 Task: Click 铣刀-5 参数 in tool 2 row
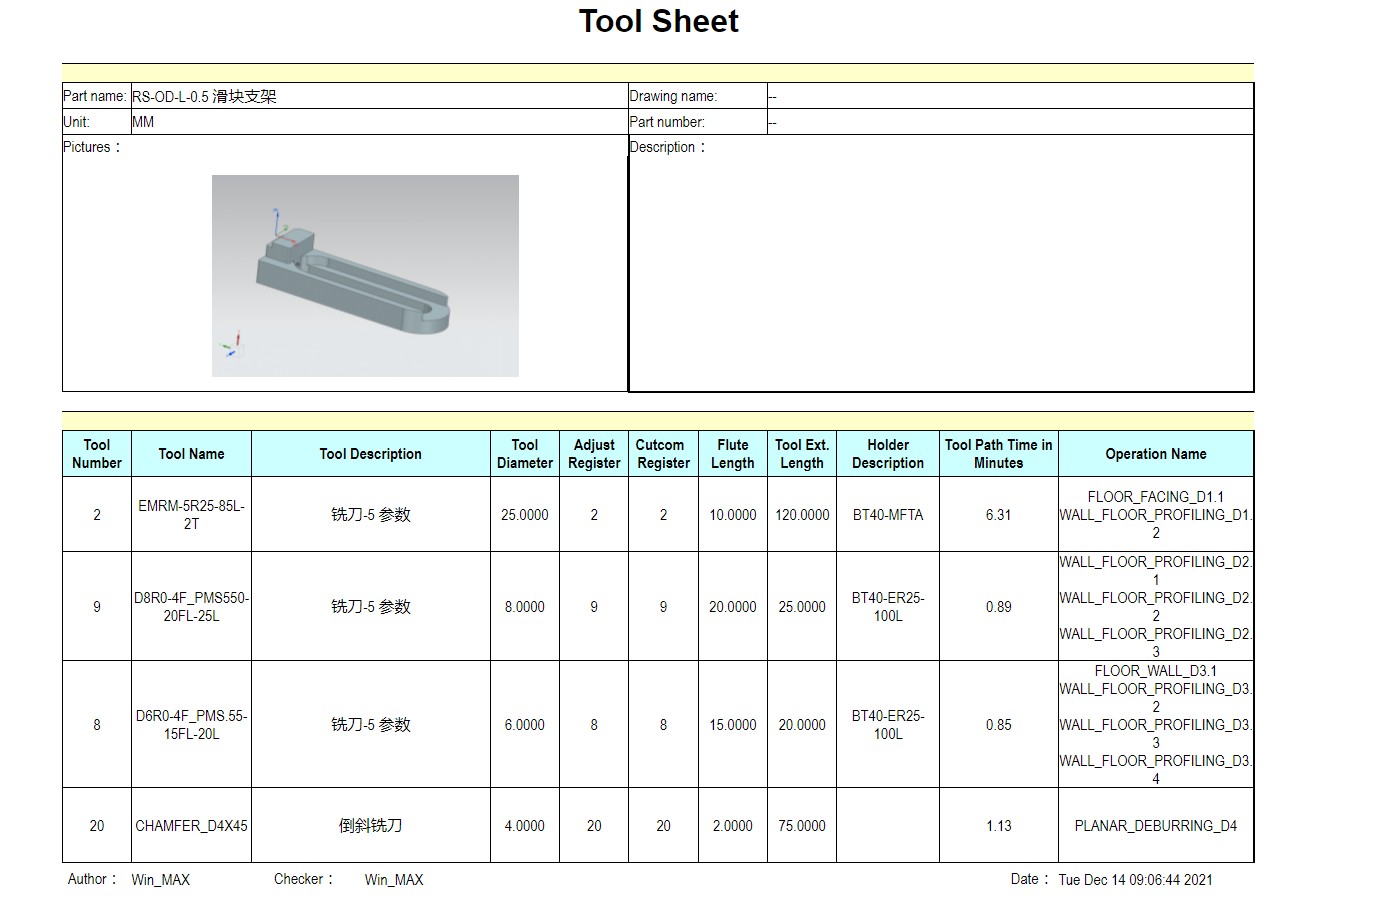(x=371, y=515)
